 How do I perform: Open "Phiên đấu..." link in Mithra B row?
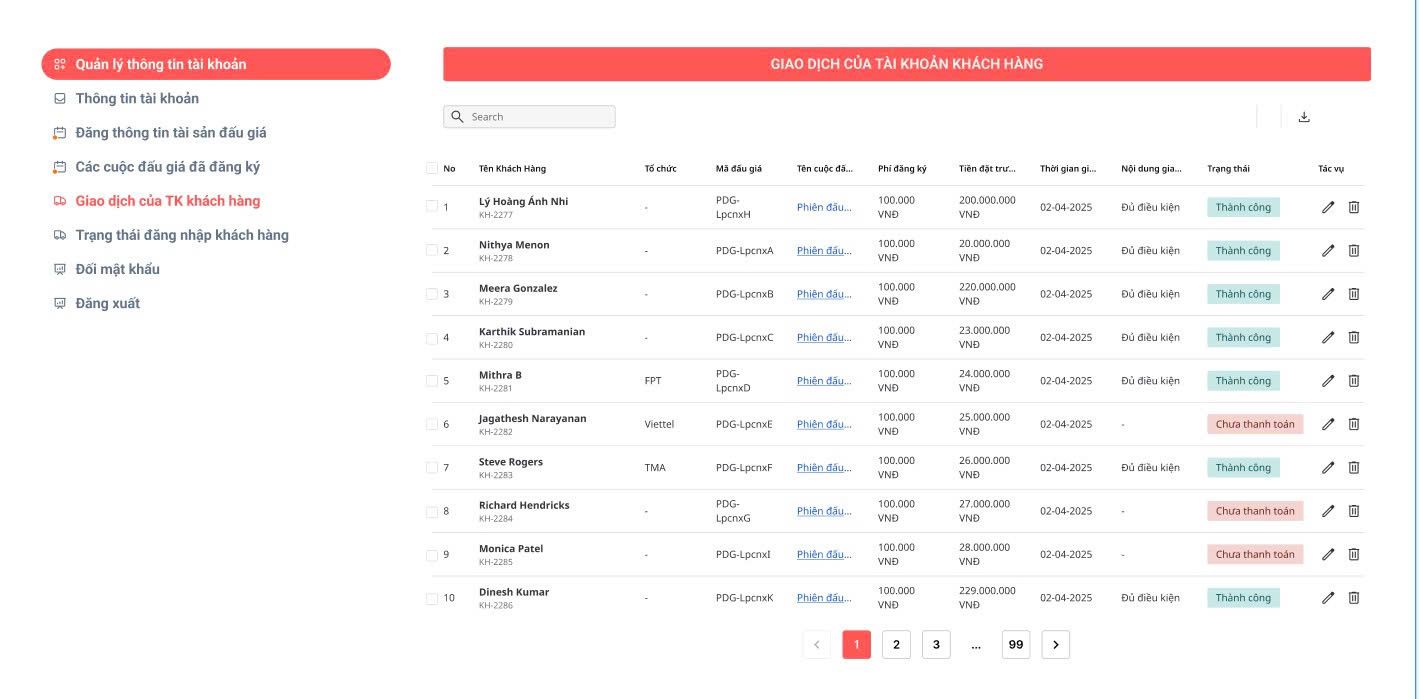[x=824, y=381]
